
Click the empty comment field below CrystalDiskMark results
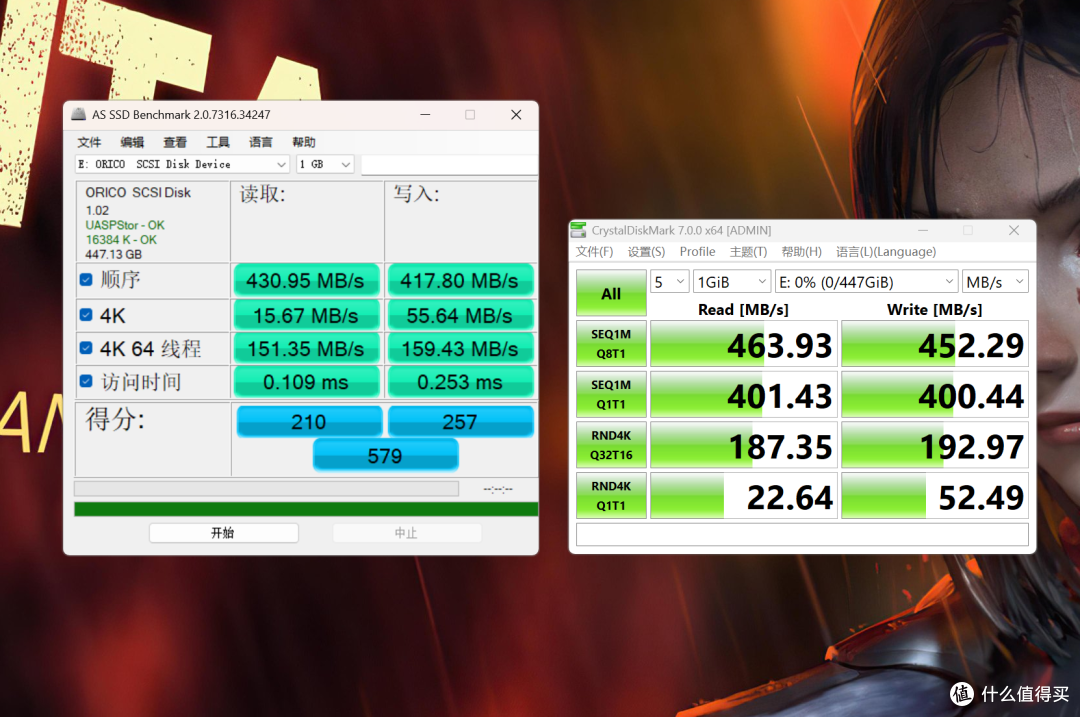pyautogui.click(x=802, y=534)
